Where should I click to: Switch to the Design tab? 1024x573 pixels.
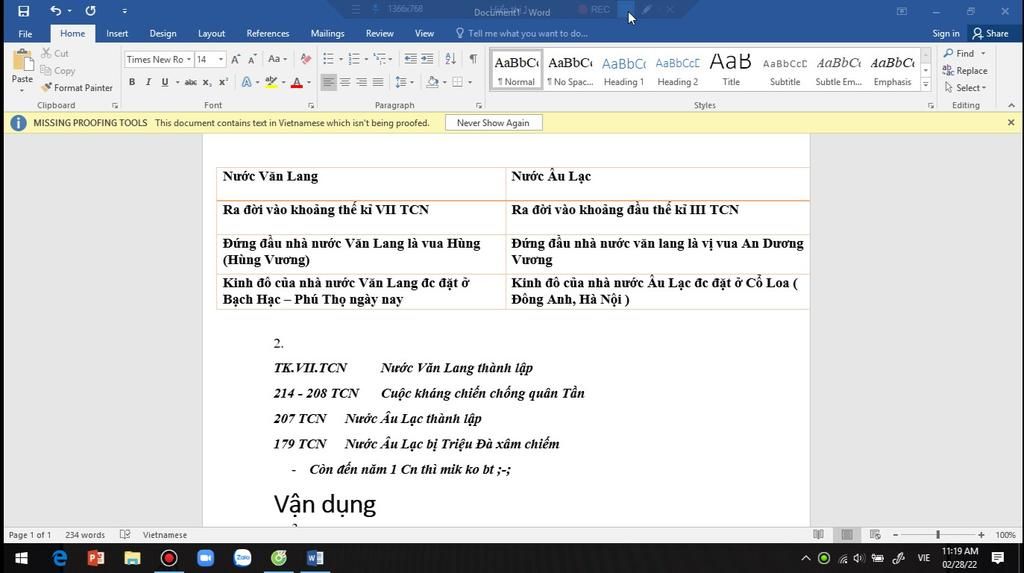[x=163, y=33]
